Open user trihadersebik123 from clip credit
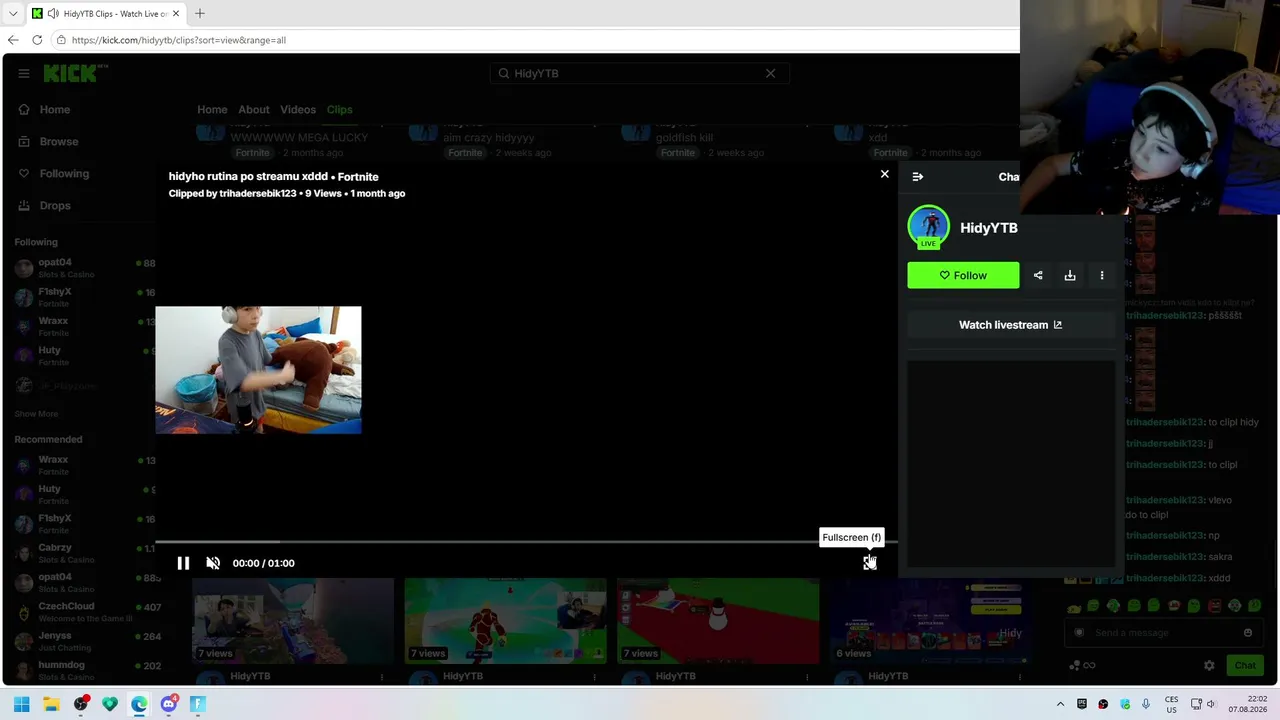The height and width of the screenshot is (720, 1280). 258,193
